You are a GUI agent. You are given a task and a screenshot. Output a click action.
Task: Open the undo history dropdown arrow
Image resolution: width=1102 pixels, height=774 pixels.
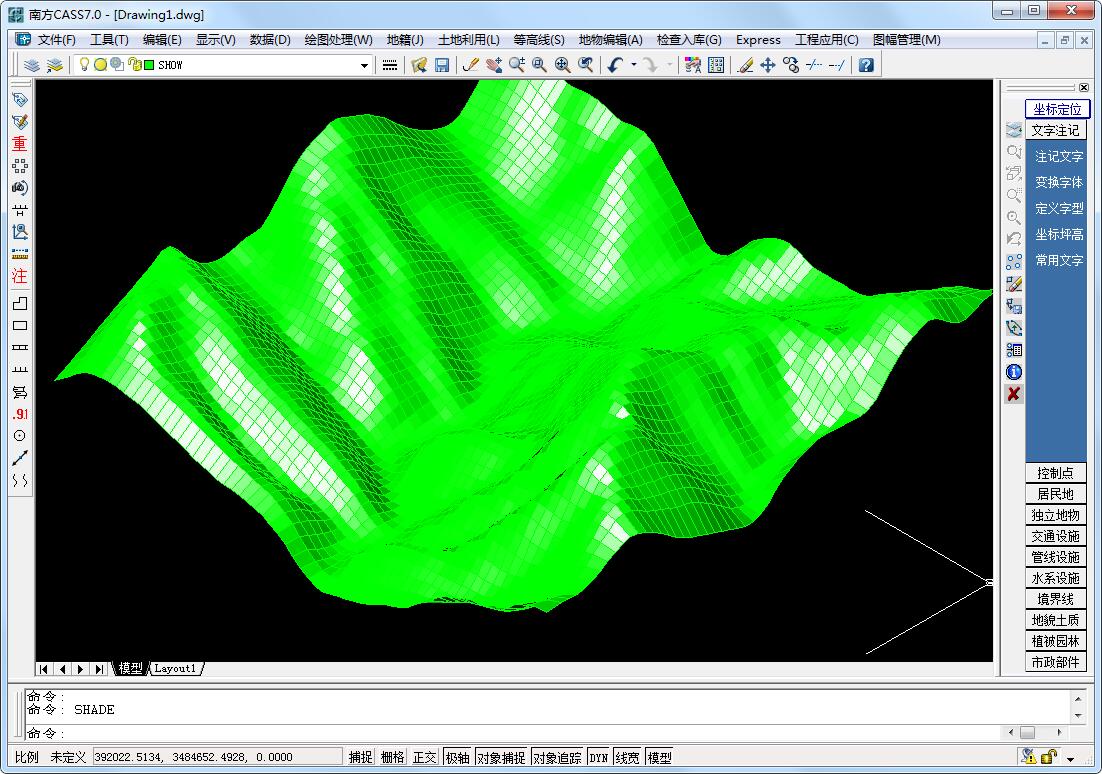pyautogui.click(x=633, y=65)
